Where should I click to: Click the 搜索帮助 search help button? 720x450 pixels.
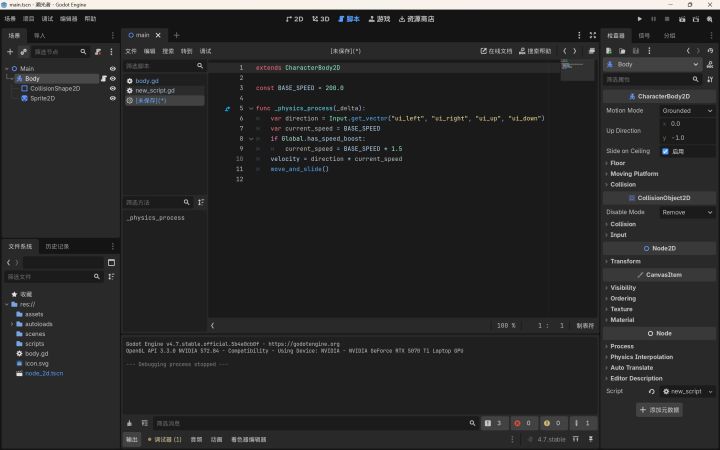(x=535, y=51)
